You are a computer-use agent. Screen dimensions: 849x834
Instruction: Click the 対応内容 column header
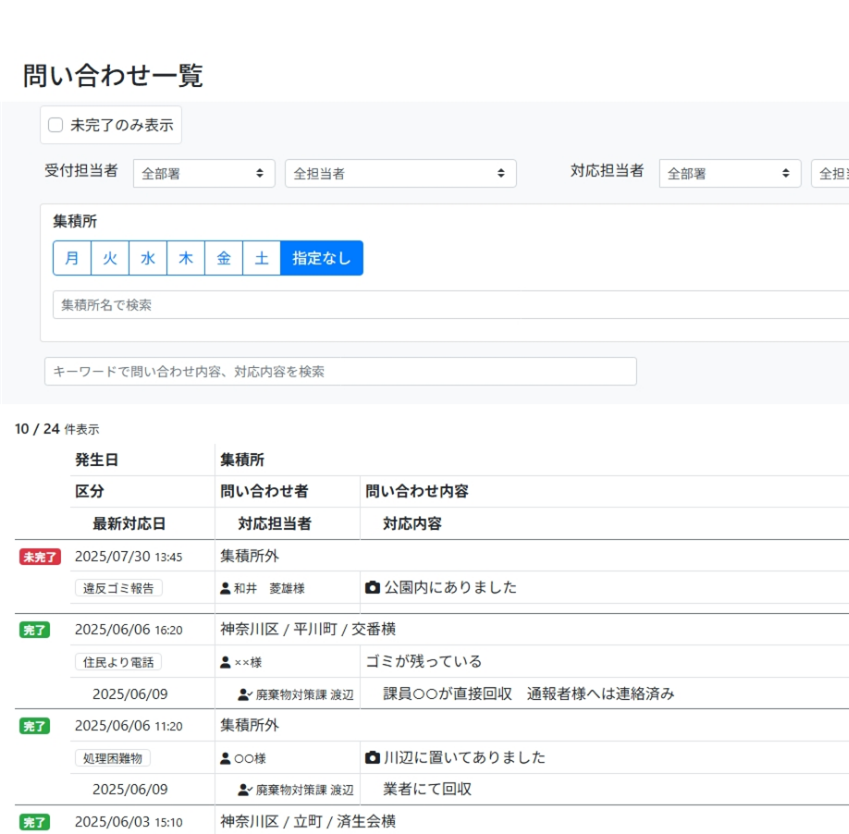pyautogui.click(x=412, y=524)
